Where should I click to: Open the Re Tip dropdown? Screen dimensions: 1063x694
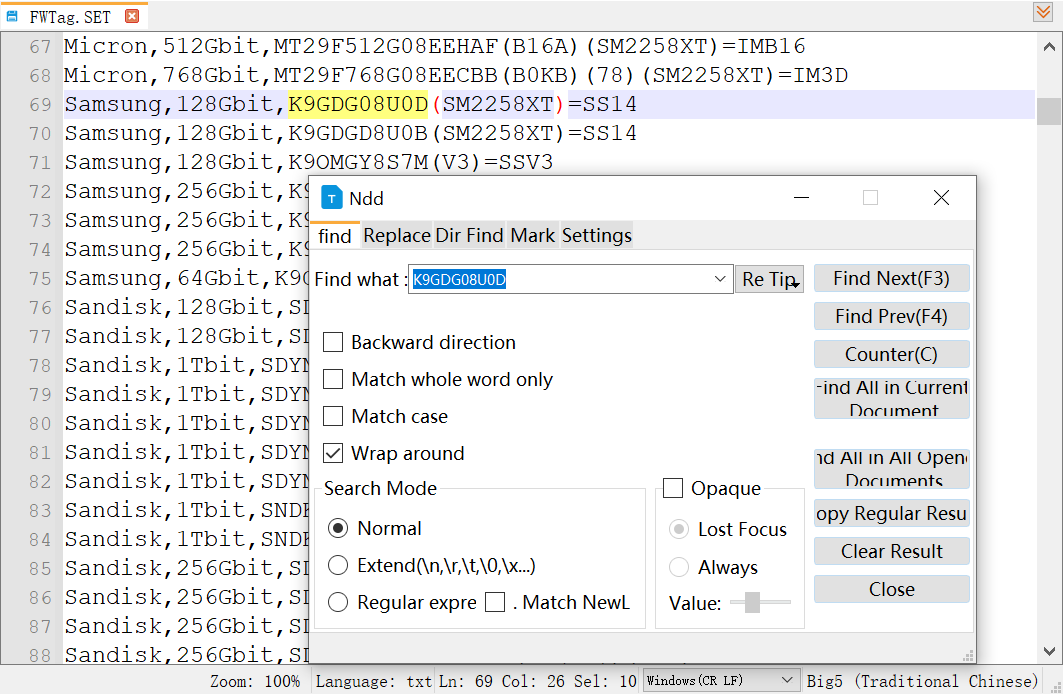click(x=769, y=280)
